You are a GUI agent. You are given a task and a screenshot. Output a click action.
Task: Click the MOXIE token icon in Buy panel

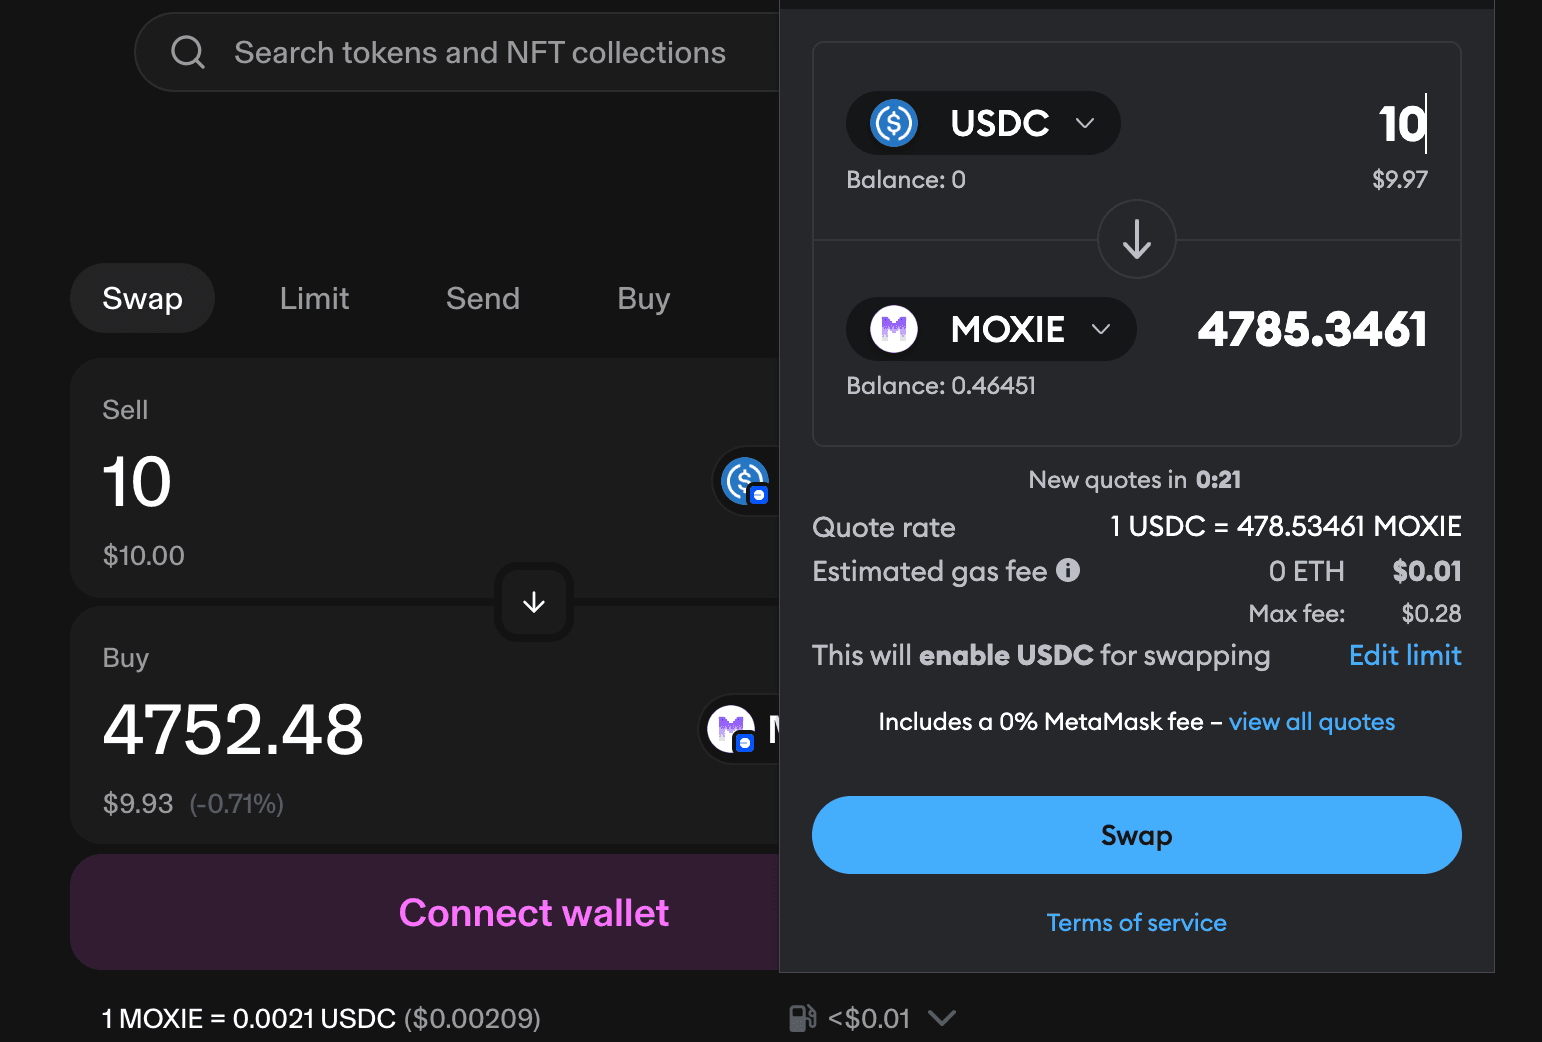[x=731, y=728]
